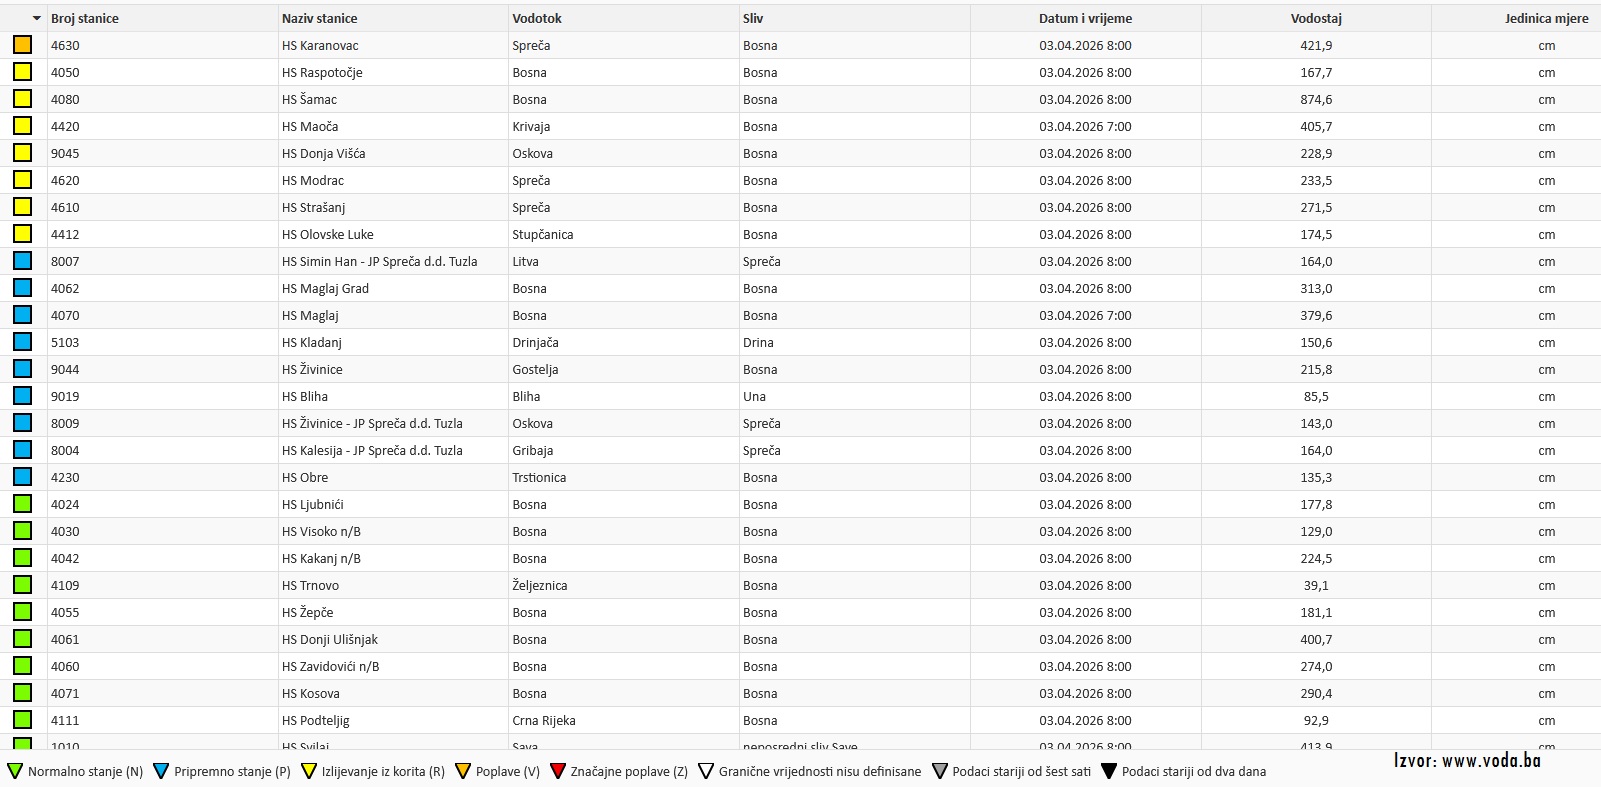Screen dimensions: 1601x787
Task: Click the yellow Izlijevanje iz korita triangle
Action: (309, 771)
